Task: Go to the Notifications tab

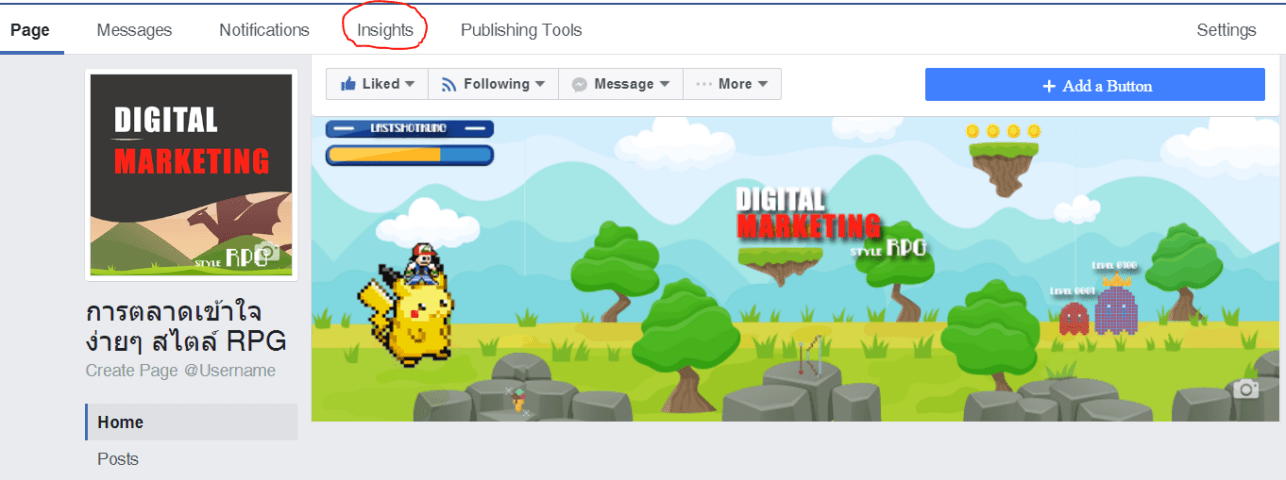Action: pos(264,30)
